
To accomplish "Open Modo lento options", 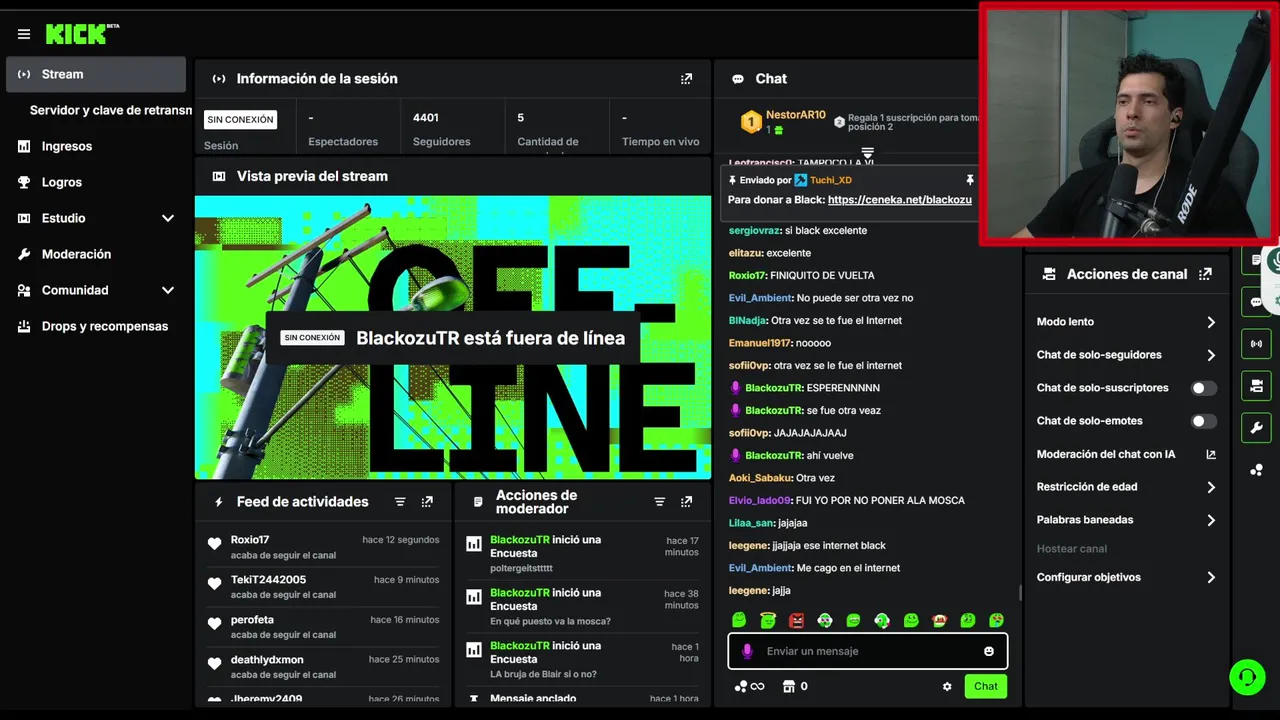I will [x=1126, y=322].
